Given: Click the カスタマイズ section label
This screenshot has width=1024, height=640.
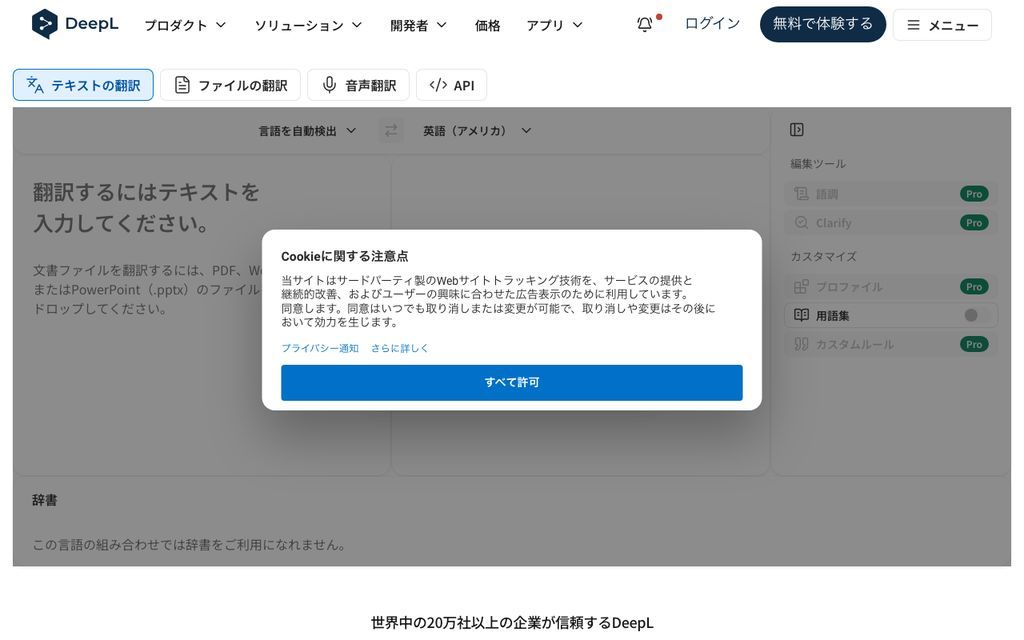Looking at the screenshot, I should (x=823, y=257).
